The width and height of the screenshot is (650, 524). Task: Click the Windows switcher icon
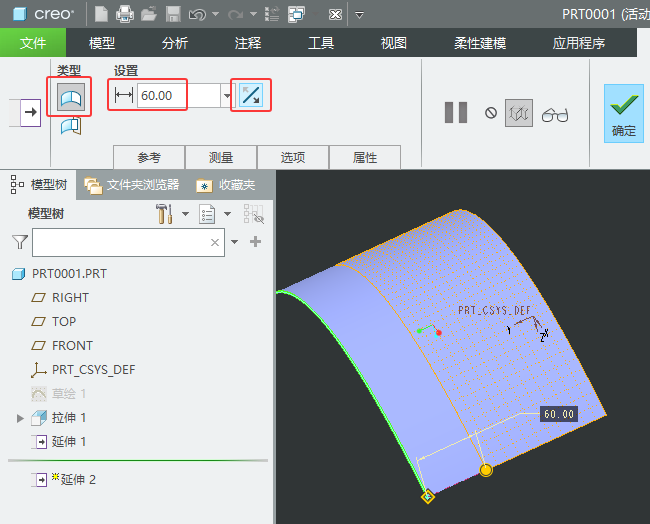coord(296,15)
